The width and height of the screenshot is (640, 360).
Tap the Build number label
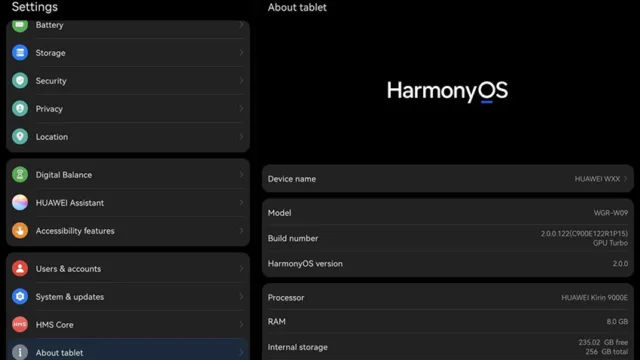[293, 238]
